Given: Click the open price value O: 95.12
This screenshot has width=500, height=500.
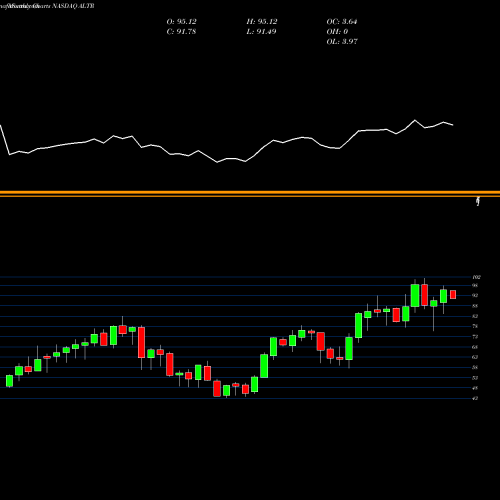Looking at the screenshot, I should pyautogui.click(x=181, y=22).
